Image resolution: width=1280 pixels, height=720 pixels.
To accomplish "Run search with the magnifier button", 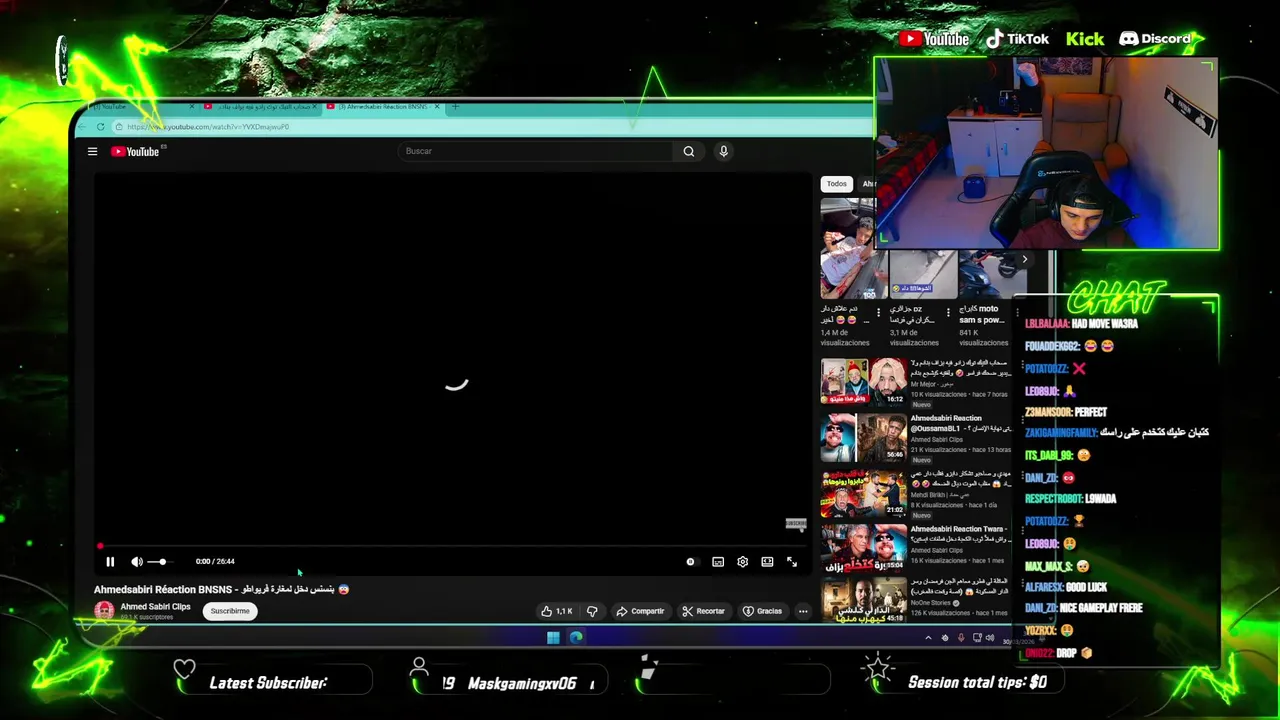I will coord(688,151).
